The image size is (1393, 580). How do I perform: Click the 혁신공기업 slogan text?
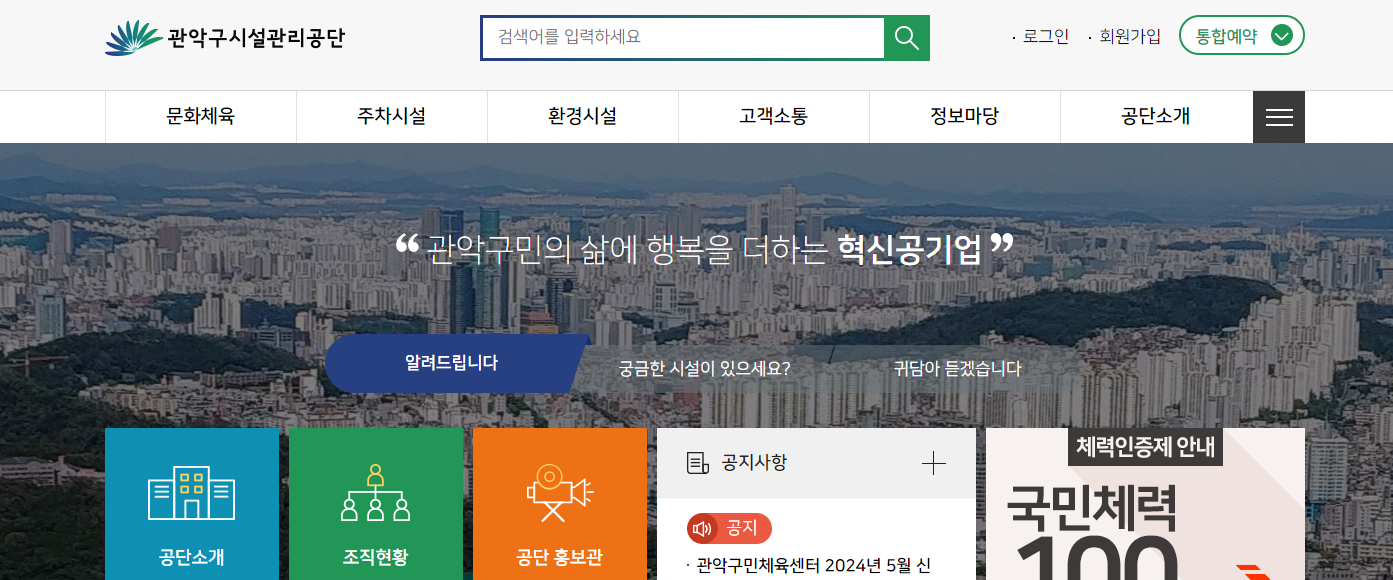coord(910,249)
